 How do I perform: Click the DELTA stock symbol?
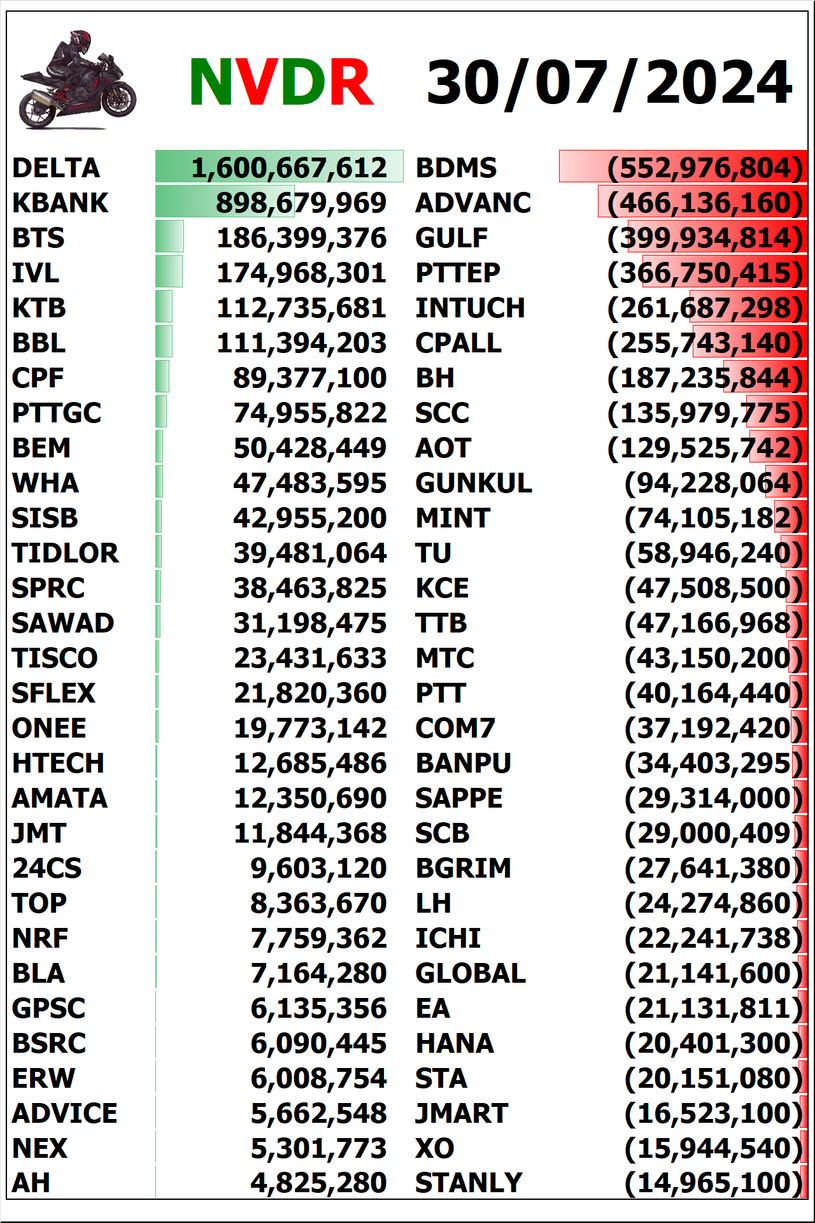[x=56, y=168]
